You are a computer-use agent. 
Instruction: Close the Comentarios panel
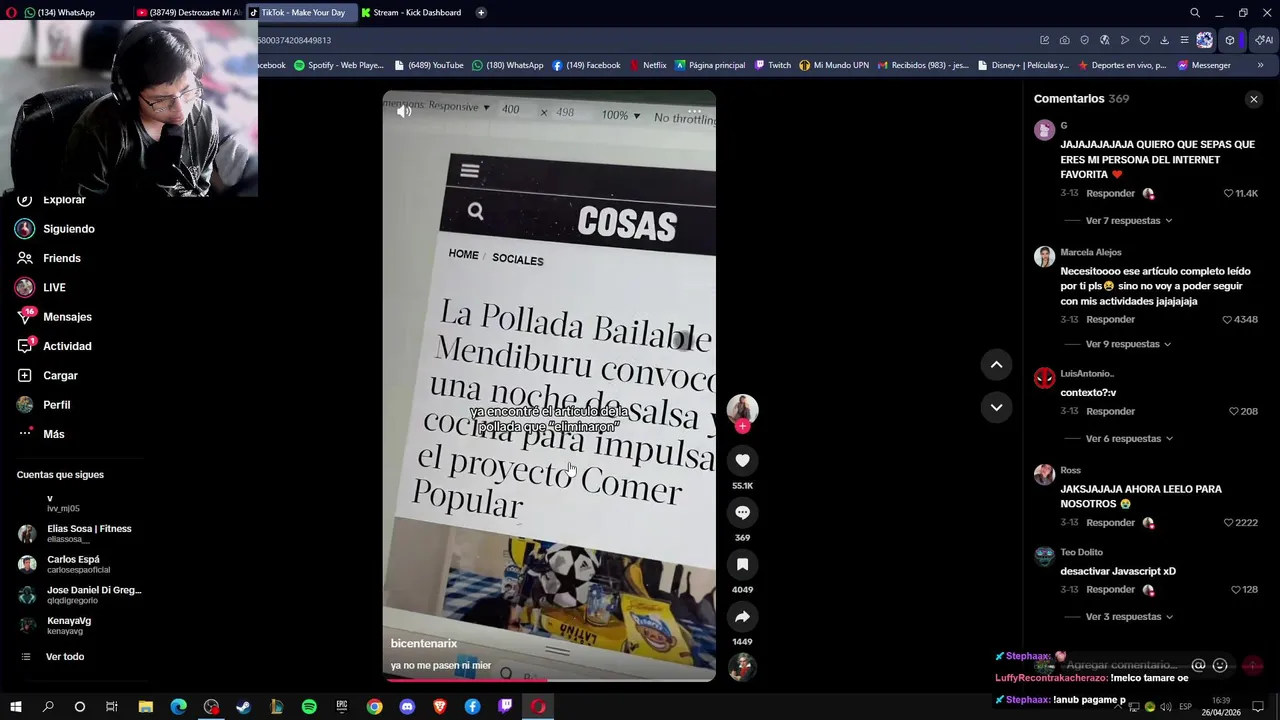pyautogui.click(x=1253, y=99)
